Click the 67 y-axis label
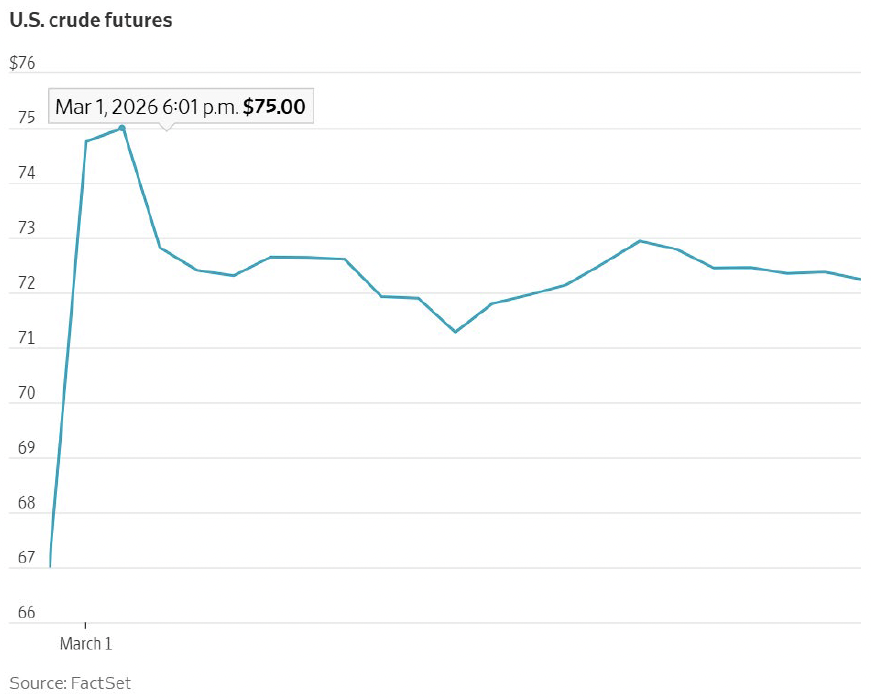 point(25,558)
